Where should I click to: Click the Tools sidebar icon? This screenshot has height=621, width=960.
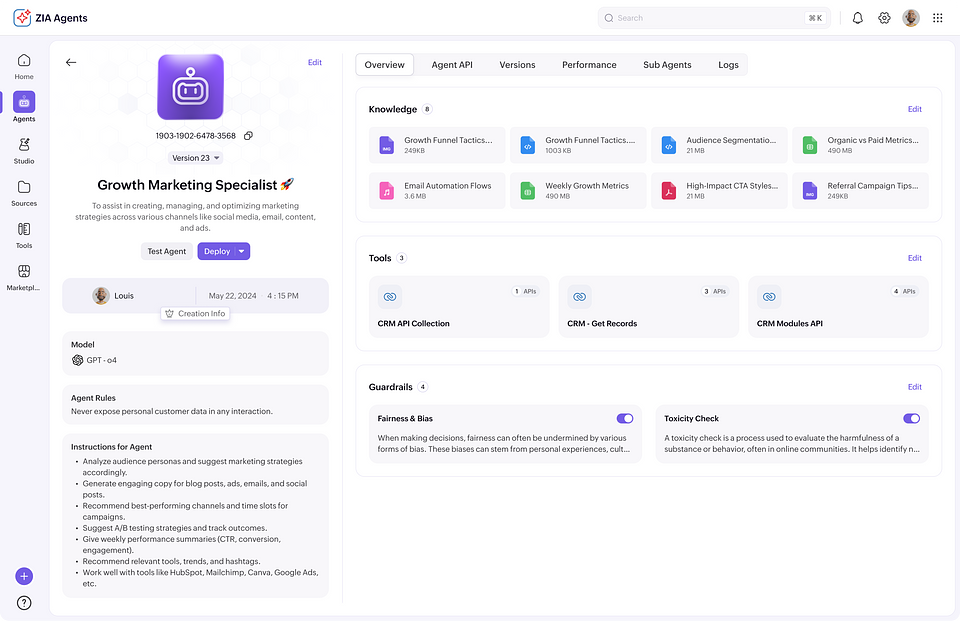click(24, 235)
